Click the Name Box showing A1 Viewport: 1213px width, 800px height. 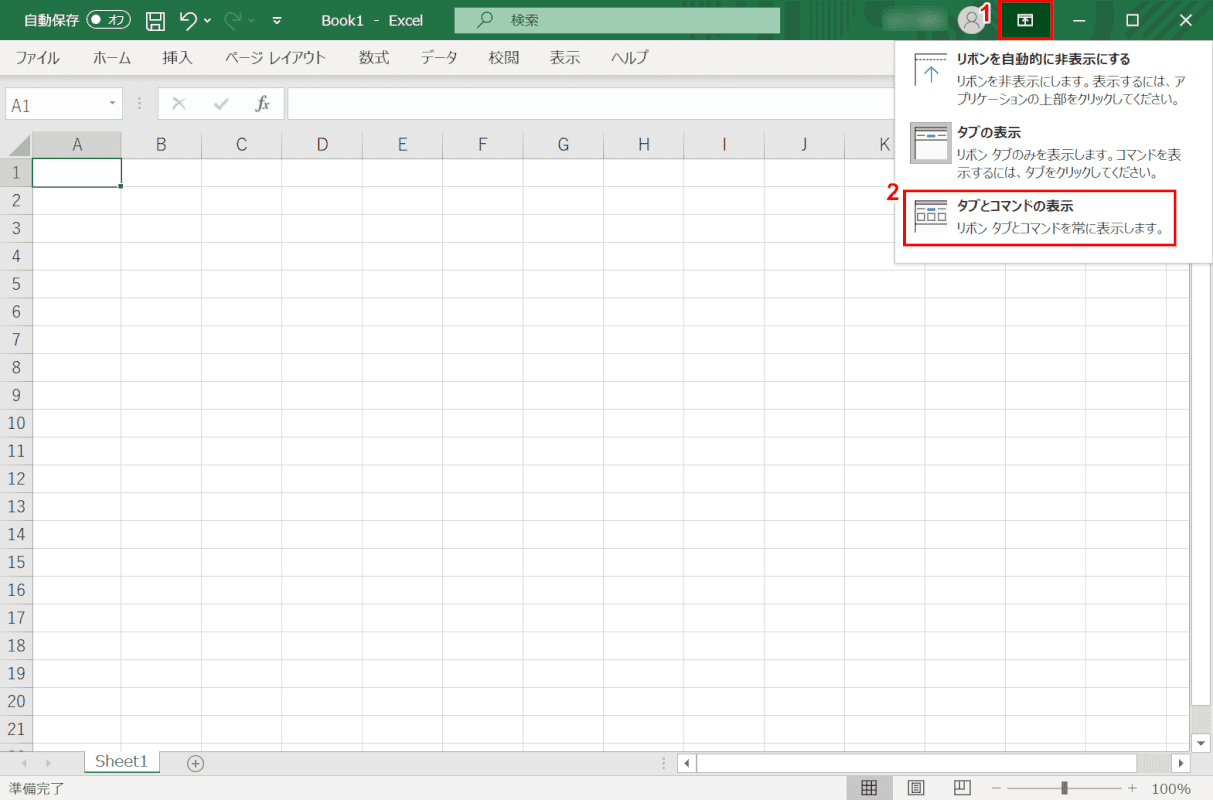point(55,104)
